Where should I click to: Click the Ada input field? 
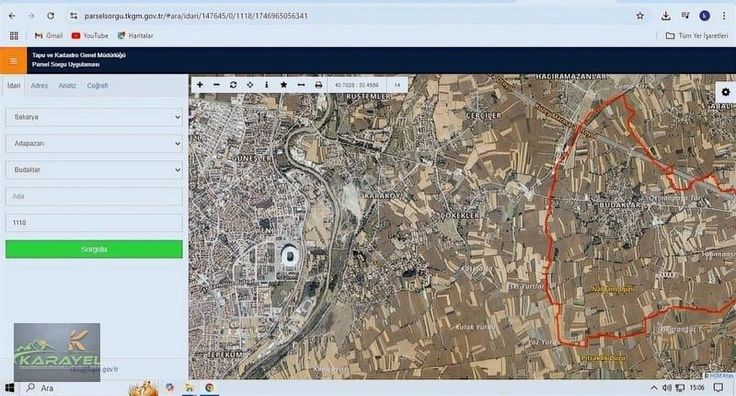point(94,196)
